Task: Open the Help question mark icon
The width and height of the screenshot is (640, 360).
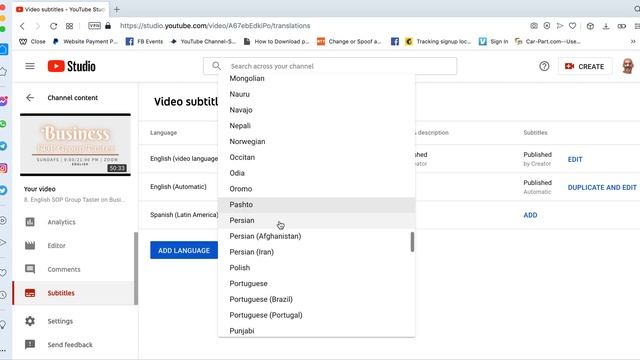Action: (544, 66)
